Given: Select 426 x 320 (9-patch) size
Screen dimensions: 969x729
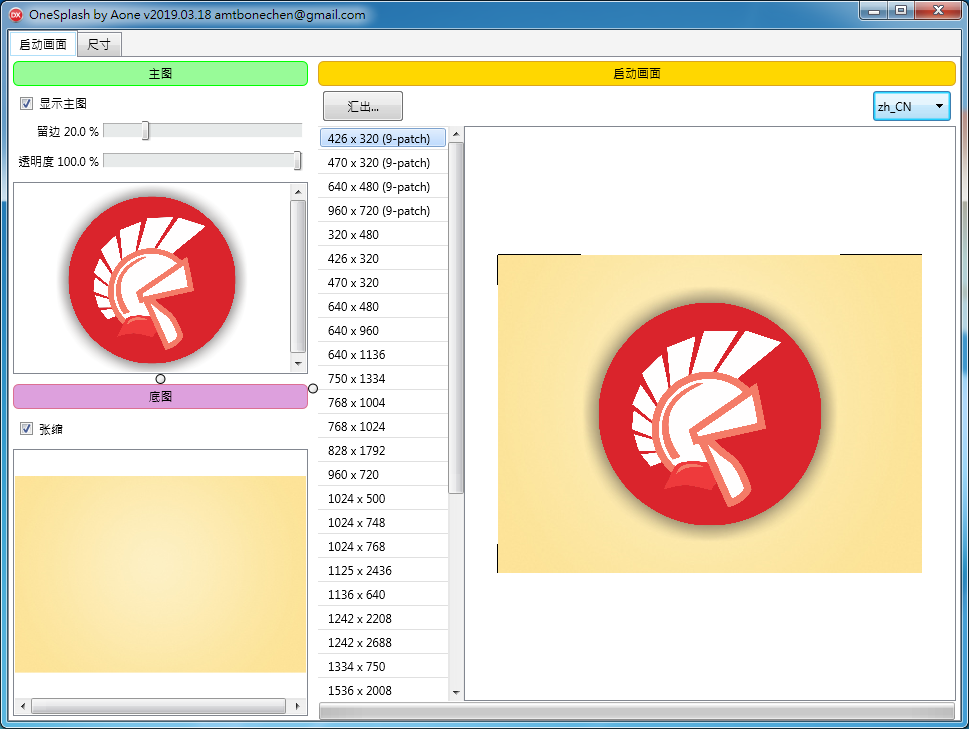Looking at the screenshot, I should tap(383, 138).
